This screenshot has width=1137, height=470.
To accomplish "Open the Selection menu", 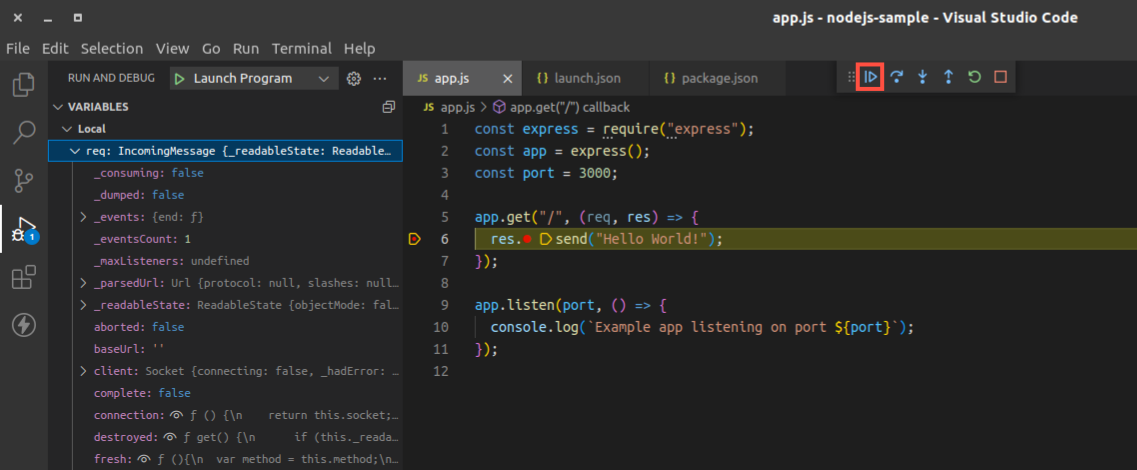I will (112, 49).
